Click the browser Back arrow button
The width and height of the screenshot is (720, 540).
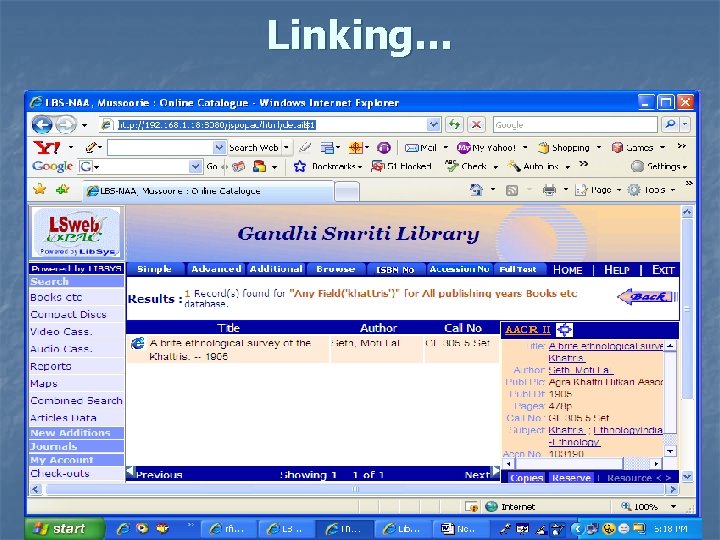(x=42, y=124)
